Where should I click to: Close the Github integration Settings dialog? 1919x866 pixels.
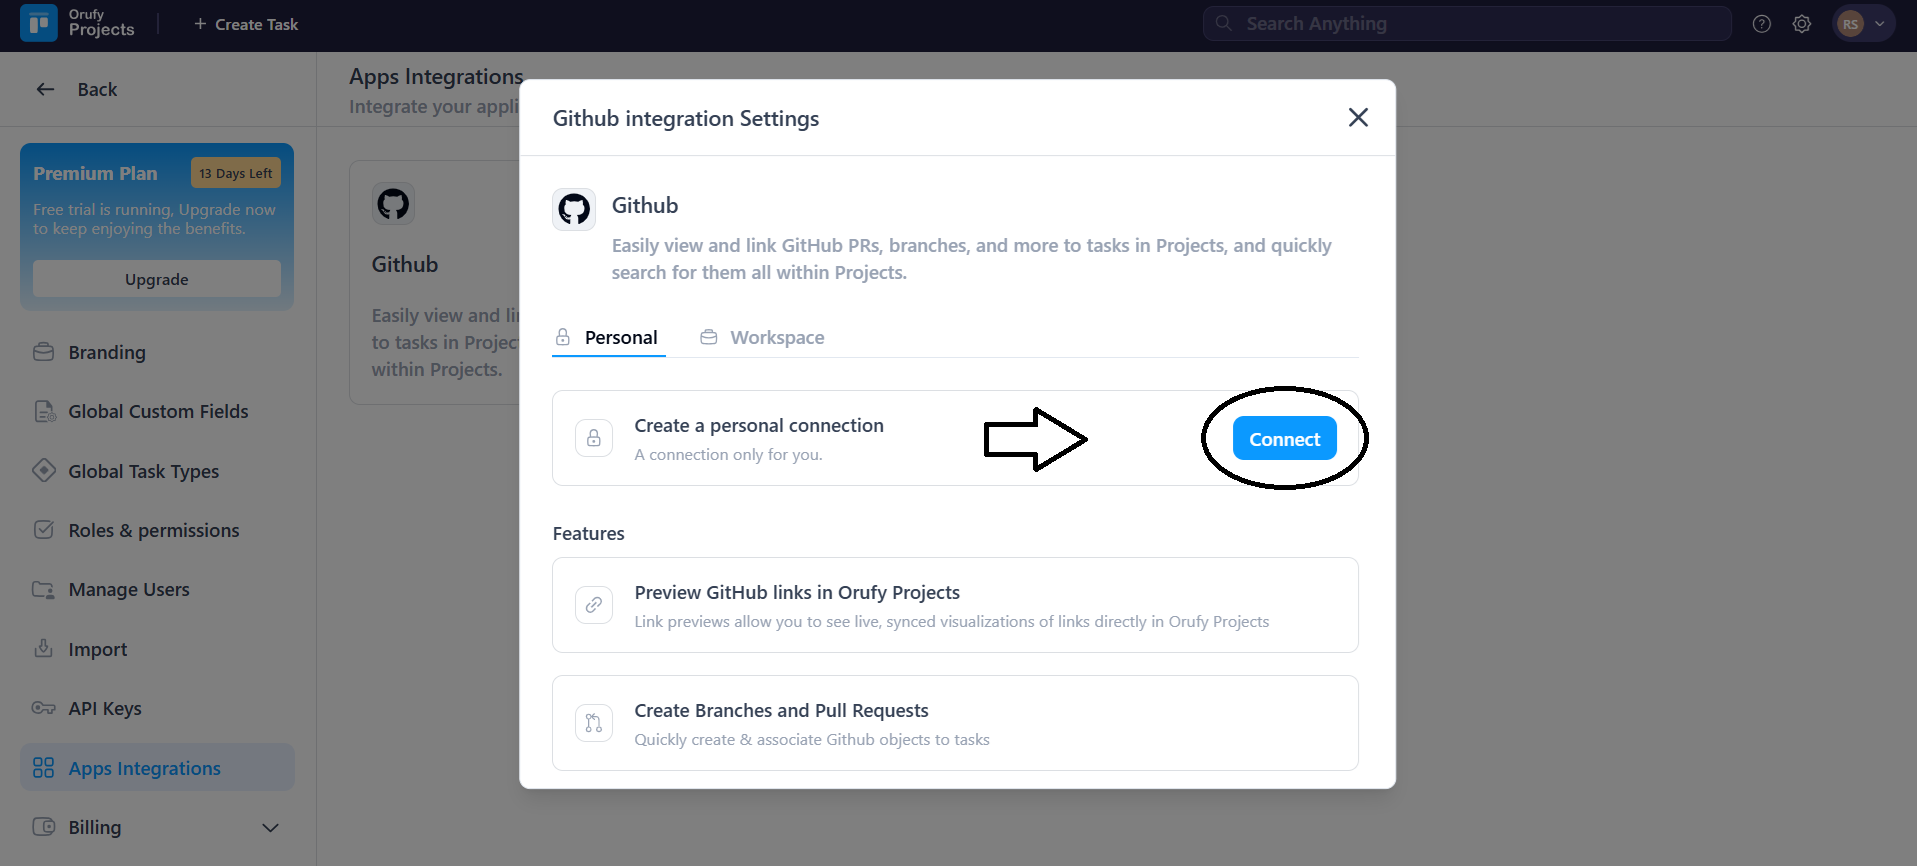coord(1357,118)
